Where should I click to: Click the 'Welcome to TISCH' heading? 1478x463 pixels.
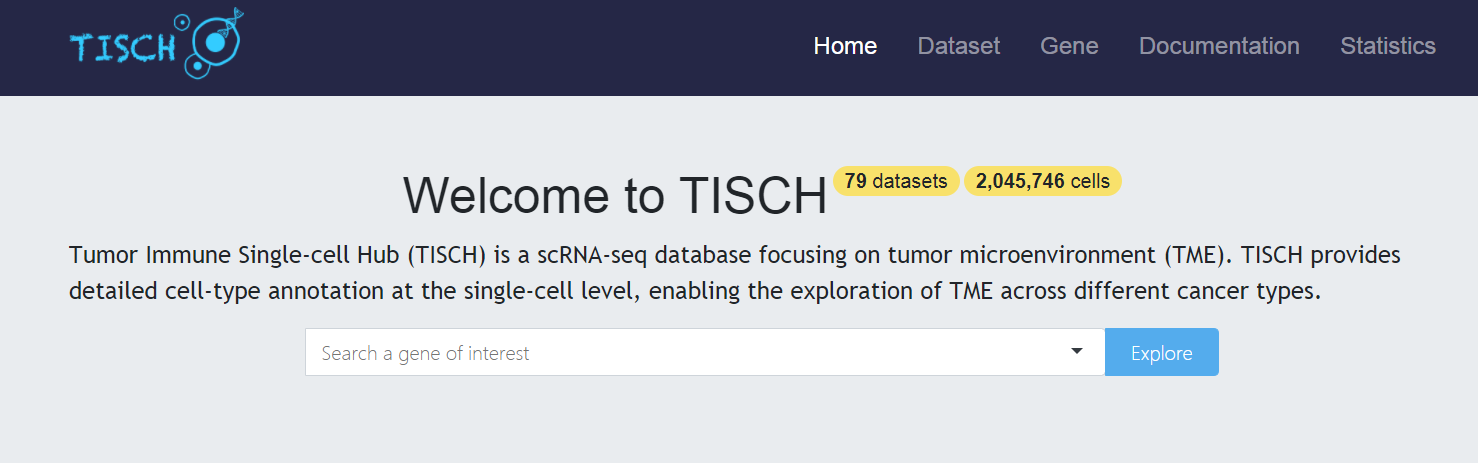pyautogui.click(x=615, y=195)
